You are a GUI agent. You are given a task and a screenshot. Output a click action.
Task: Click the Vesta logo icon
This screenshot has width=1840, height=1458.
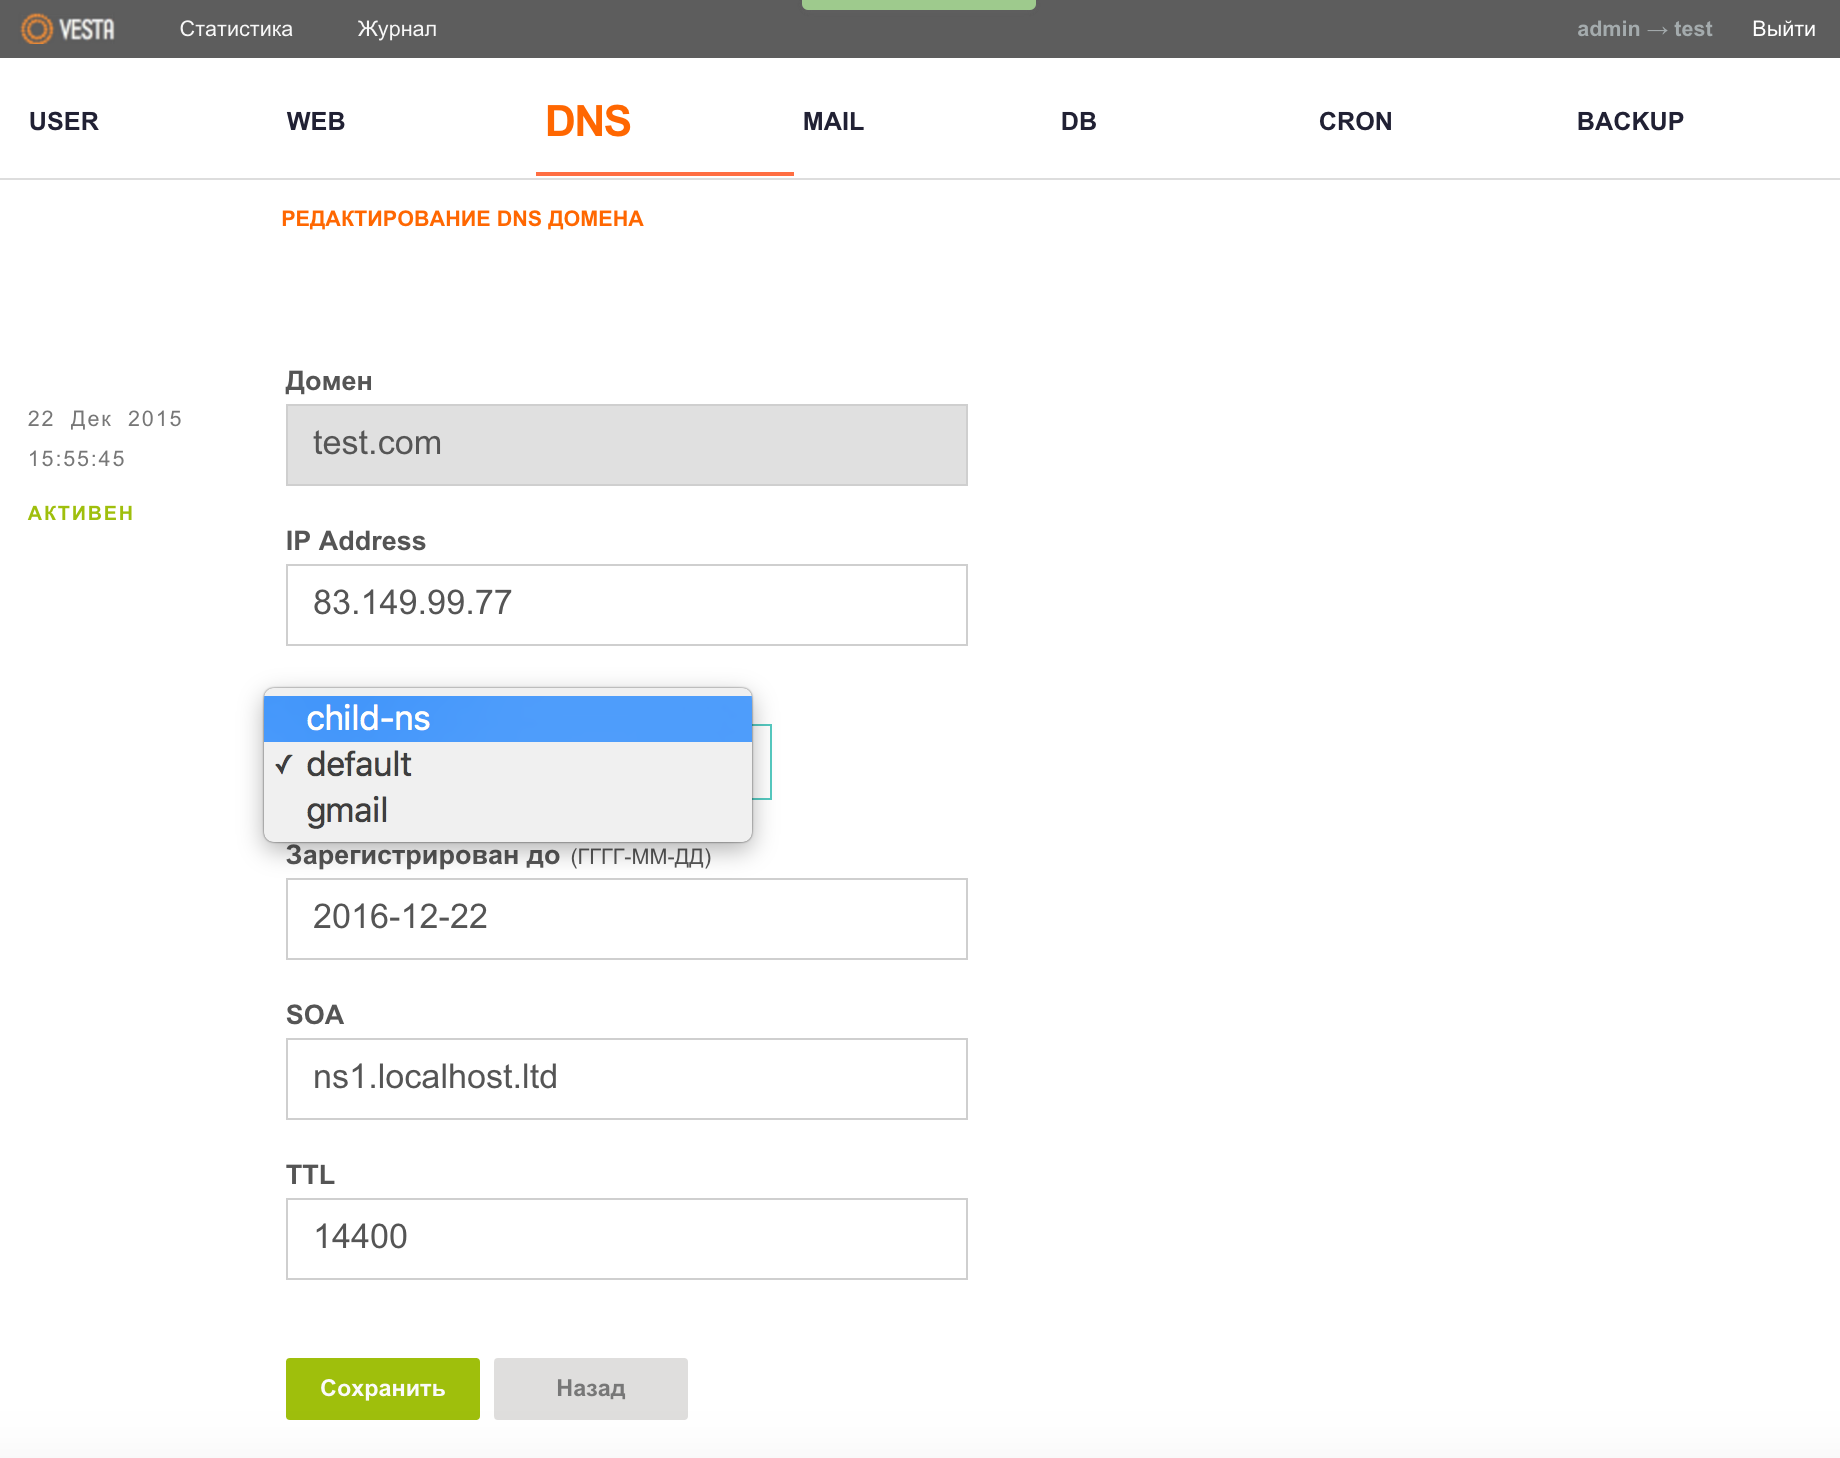point(68,29)
